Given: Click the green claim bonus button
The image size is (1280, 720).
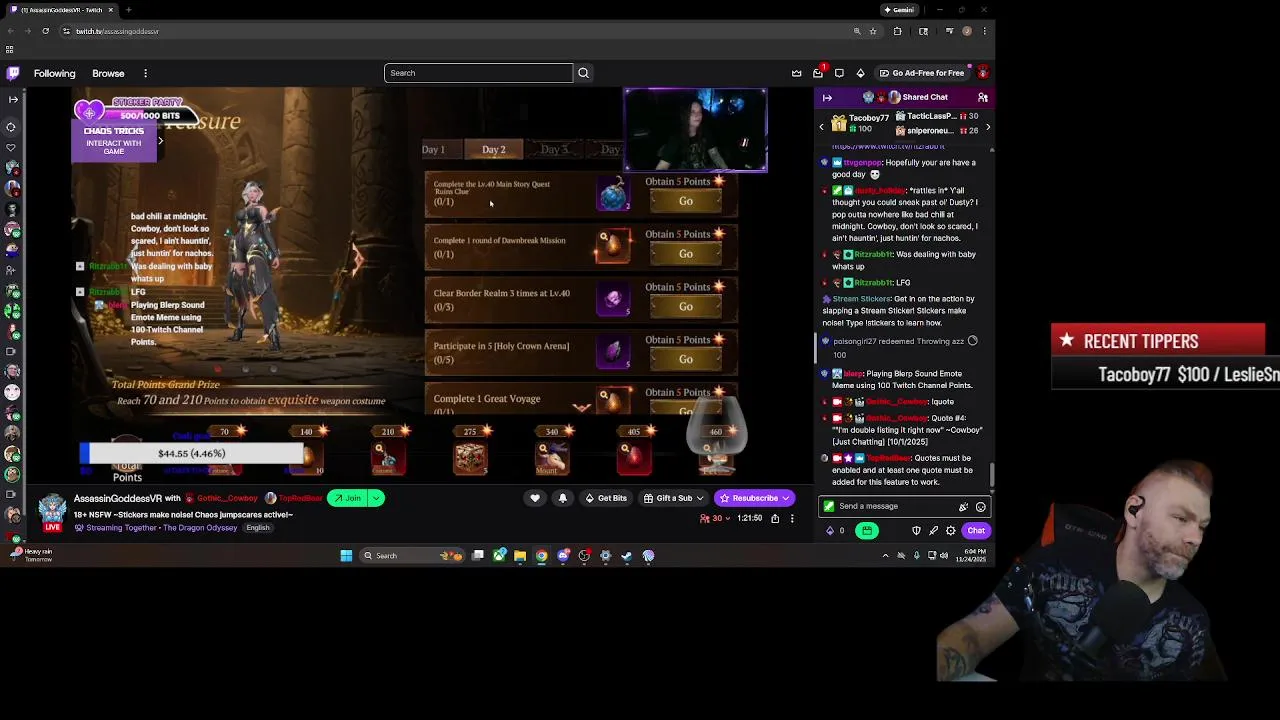Looking at the screenshot, I should click(x=867, y=531).
